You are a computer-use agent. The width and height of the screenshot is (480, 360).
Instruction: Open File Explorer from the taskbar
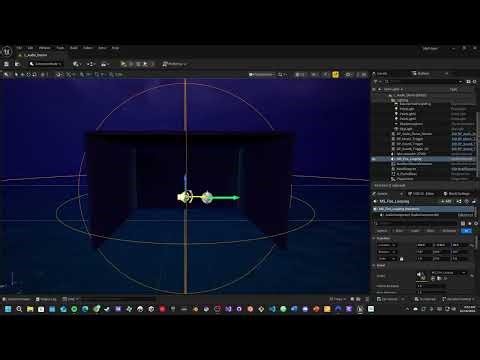(30, 309)
